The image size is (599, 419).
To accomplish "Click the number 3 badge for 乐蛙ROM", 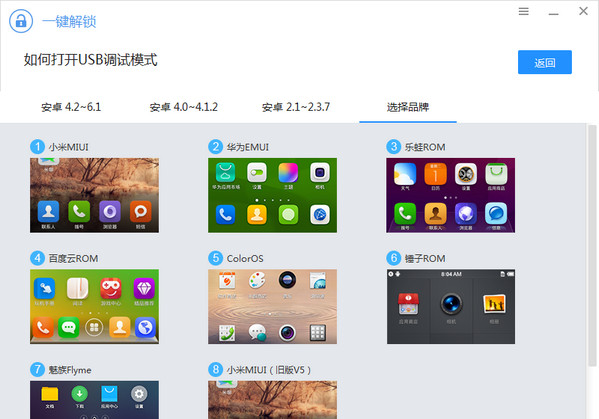I will [393, 147].
